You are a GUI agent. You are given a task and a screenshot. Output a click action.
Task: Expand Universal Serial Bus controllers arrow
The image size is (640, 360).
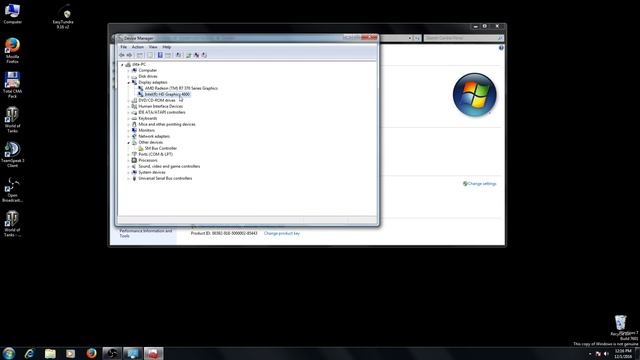click(128, 178)
